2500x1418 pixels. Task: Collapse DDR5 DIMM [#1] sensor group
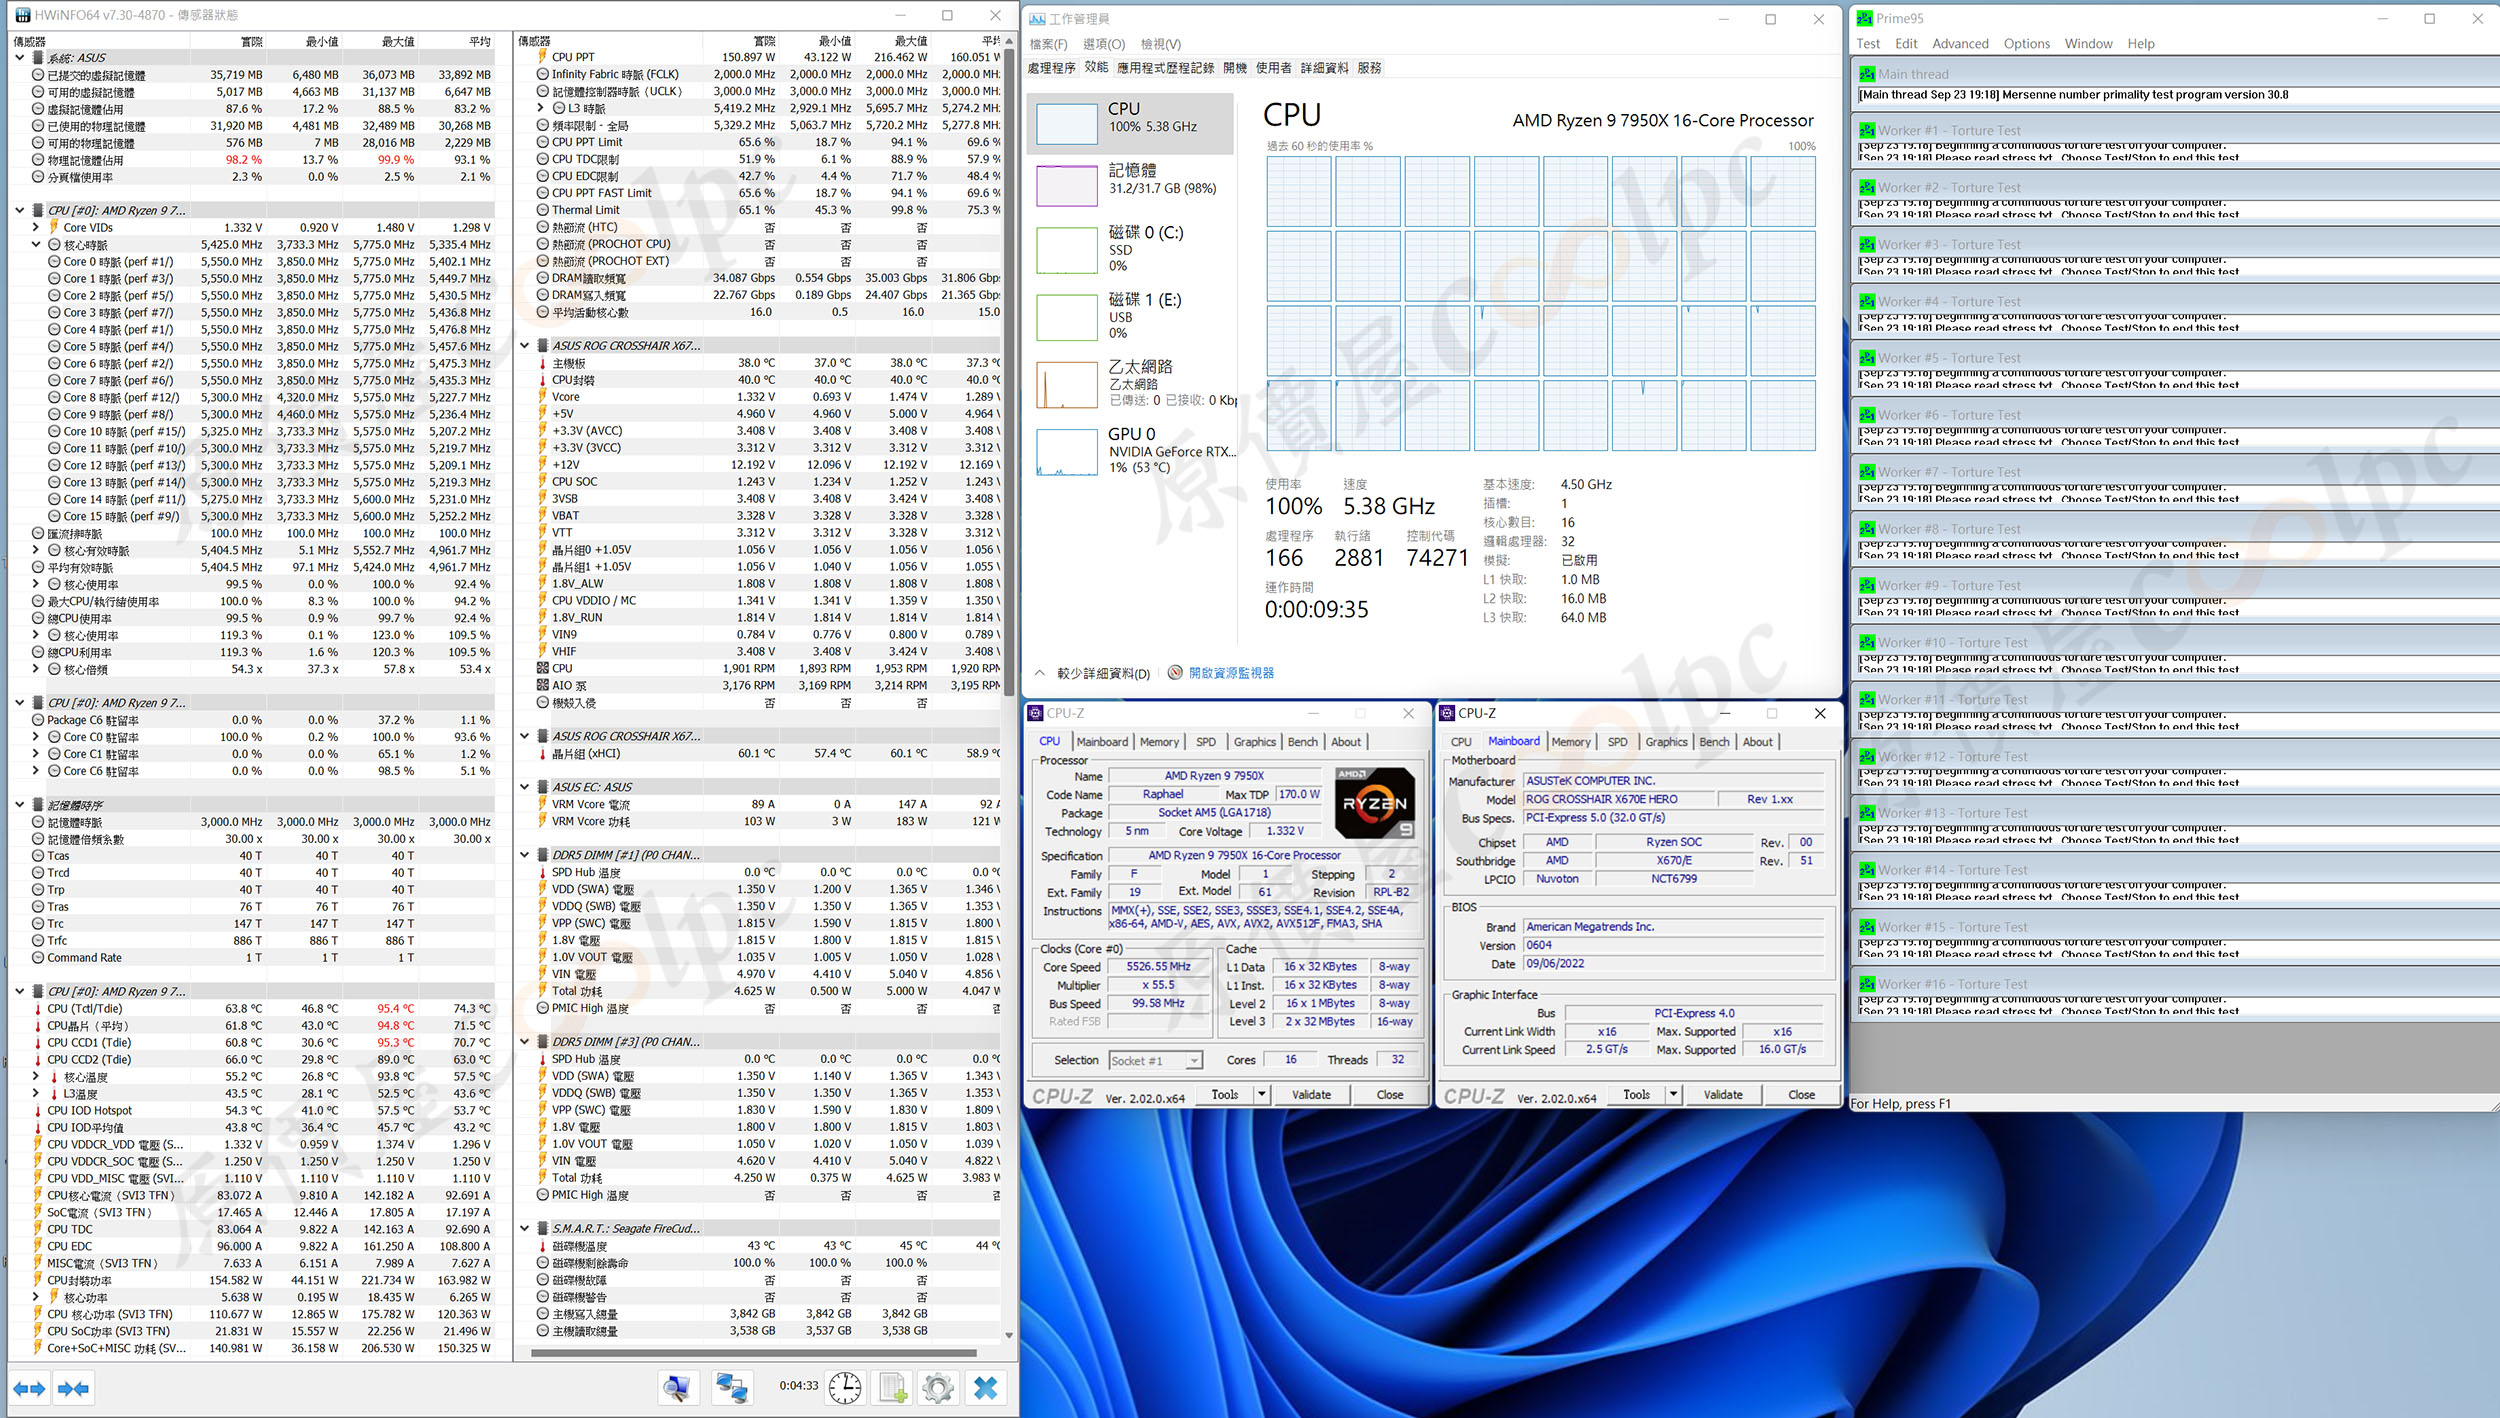point(525,855)
